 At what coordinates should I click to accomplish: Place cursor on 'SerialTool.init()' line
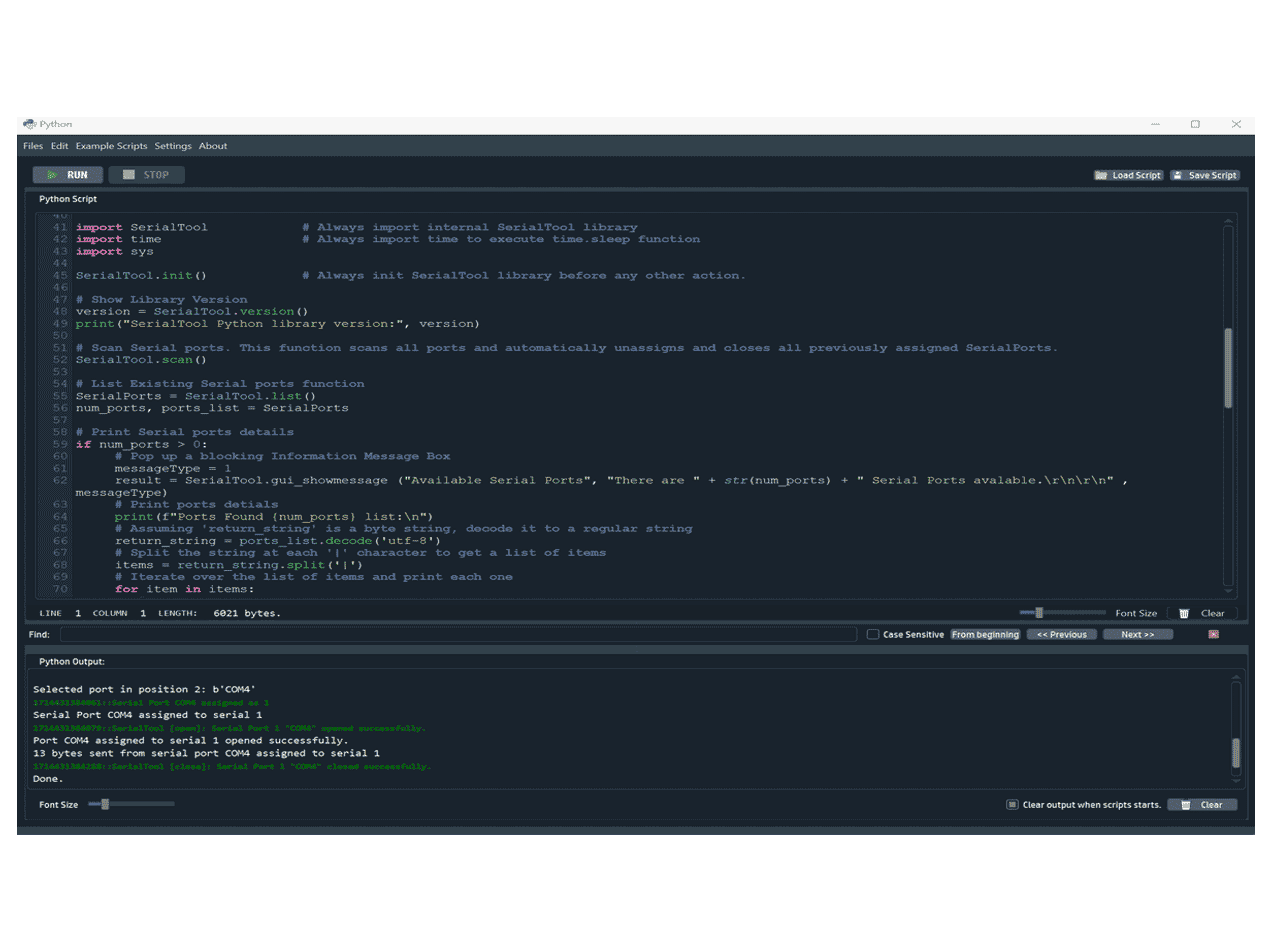[141, 275]
